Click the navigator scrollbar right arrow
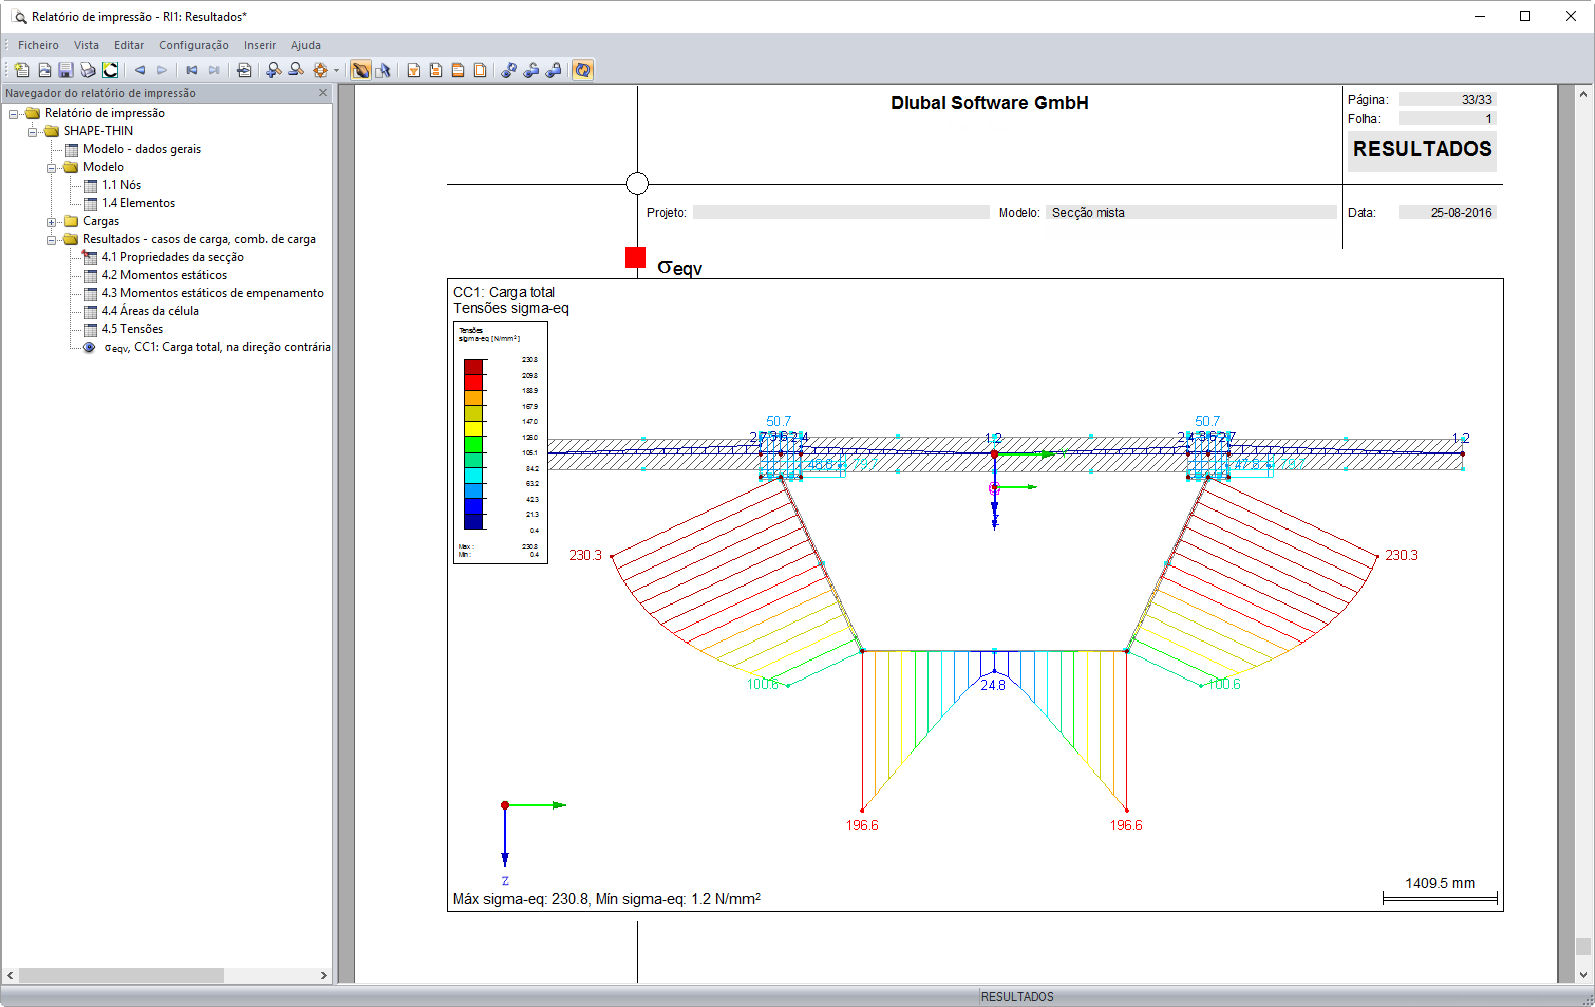Image resolution: width=1595 pixels, height=1007 pixels. [x=324, y=975]
